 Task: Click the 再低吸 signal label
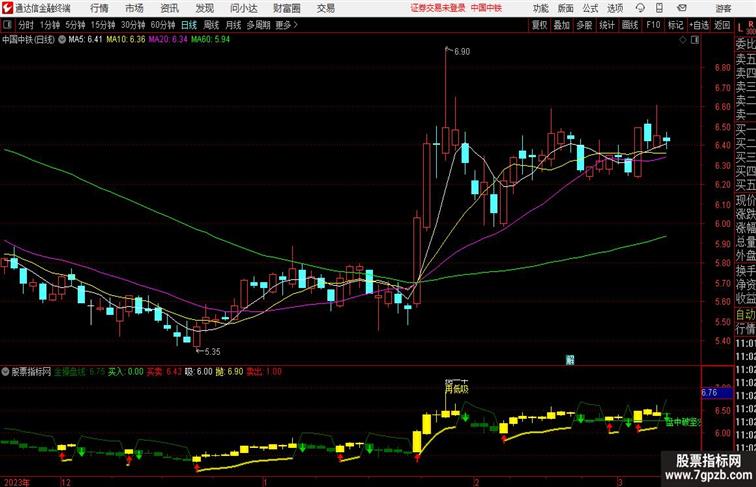point(457,389)
